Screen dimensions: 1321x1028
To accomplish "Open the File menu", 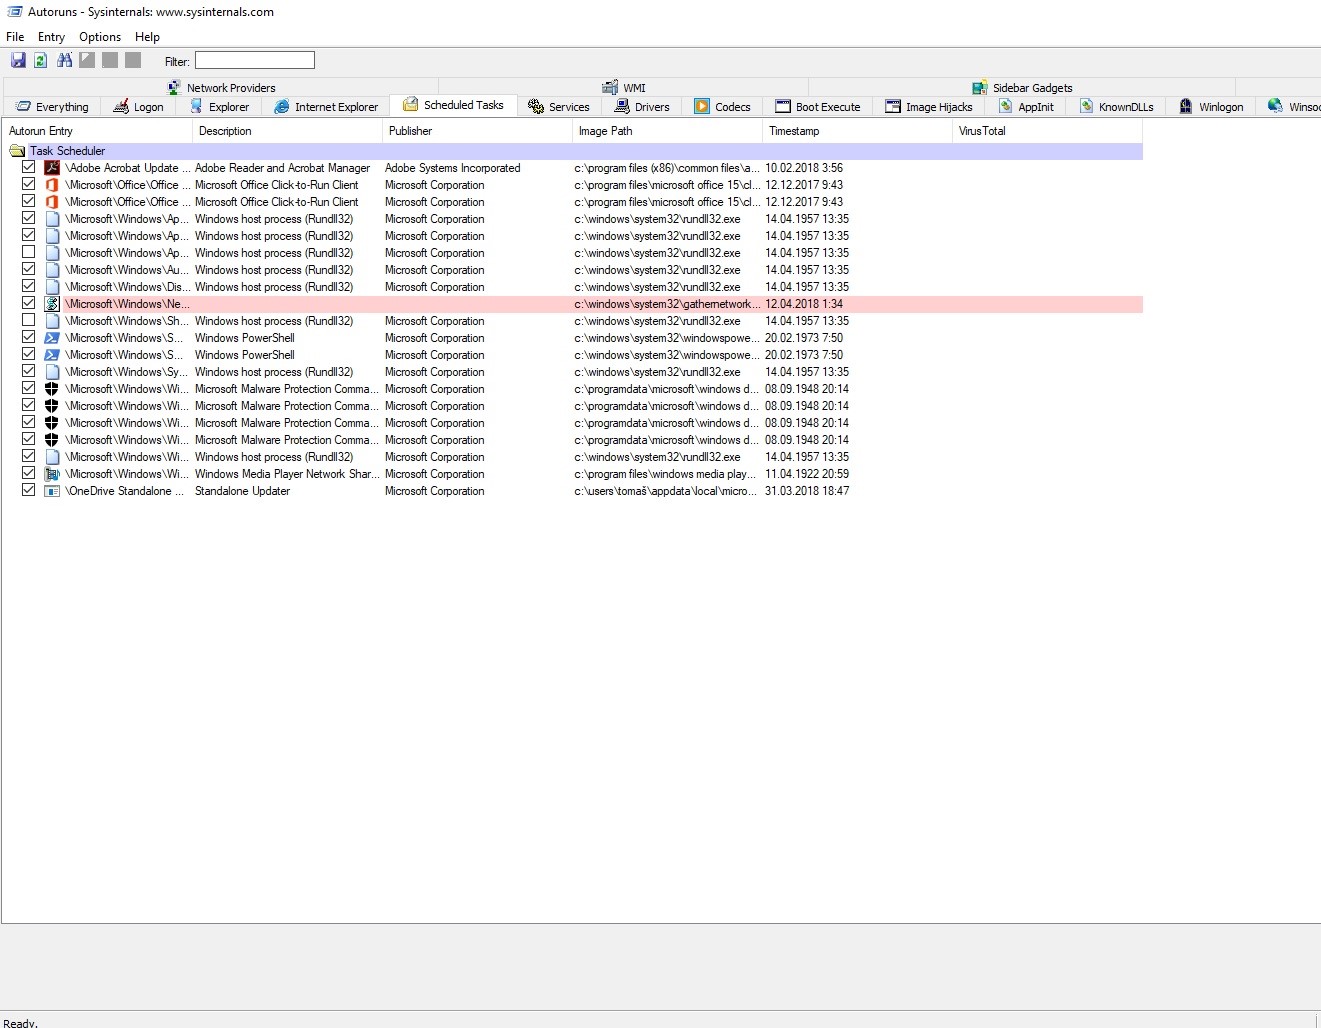I will pyautogui.click(x=15, y=37).
